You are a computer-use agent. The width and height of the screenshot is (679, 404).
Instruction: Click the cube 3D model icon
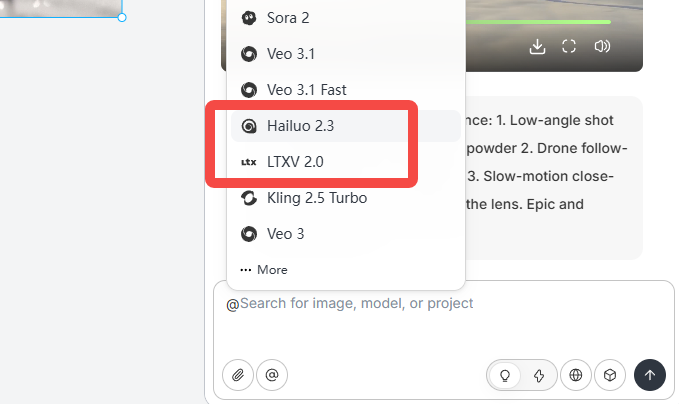(609, 375)
